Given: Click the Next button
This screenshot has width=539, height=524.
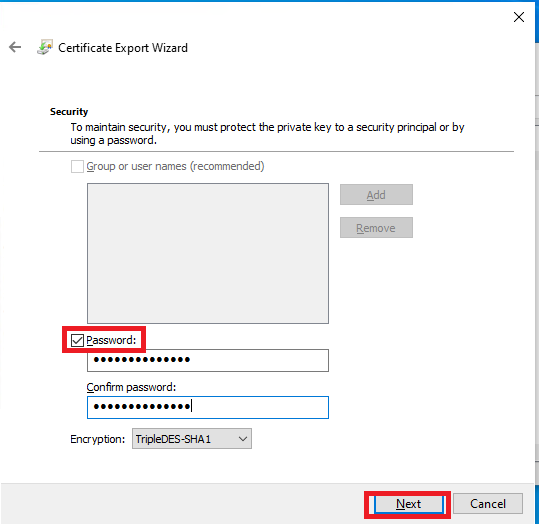Looking at the screenshot, I should [408, 504].
